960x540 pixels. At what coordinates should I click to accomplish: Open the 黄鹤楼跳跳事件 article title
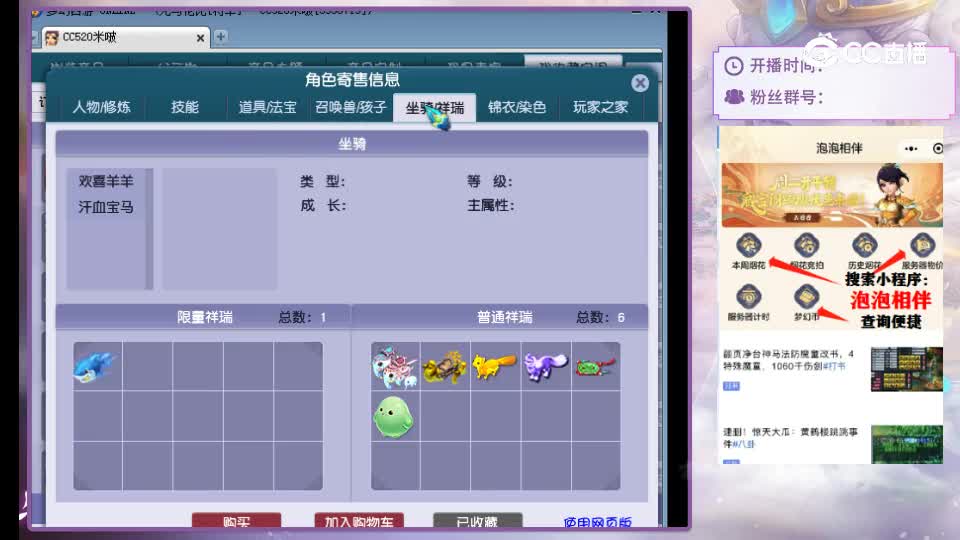tap(790, 438)
